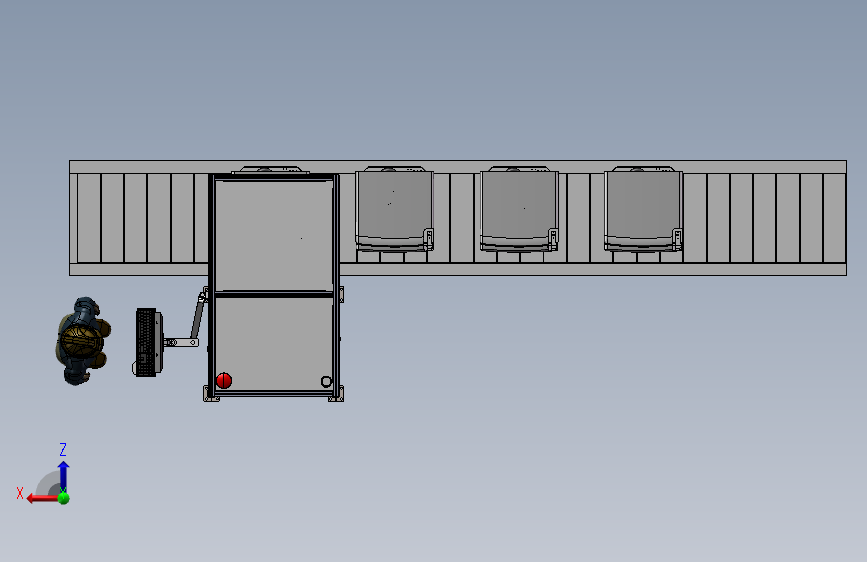Click the "X" axis label text
Screen dimensions: 867x562
point(20,493)
